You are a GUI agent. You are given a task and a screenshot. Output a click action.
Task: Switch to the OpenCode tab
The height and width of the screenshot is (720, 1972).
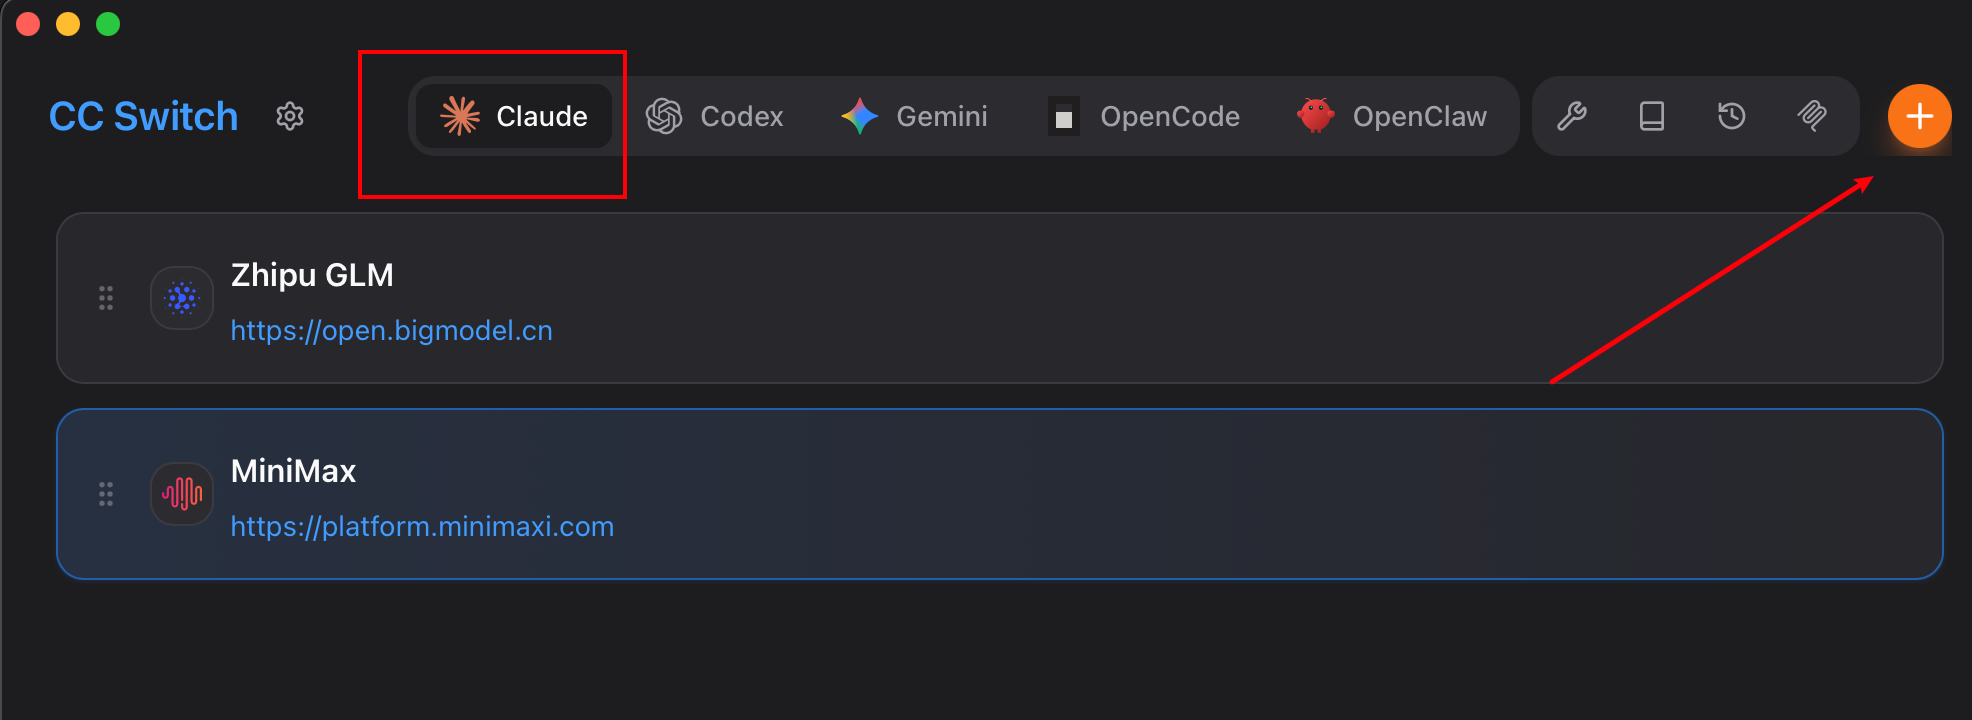pos(1144,116)
